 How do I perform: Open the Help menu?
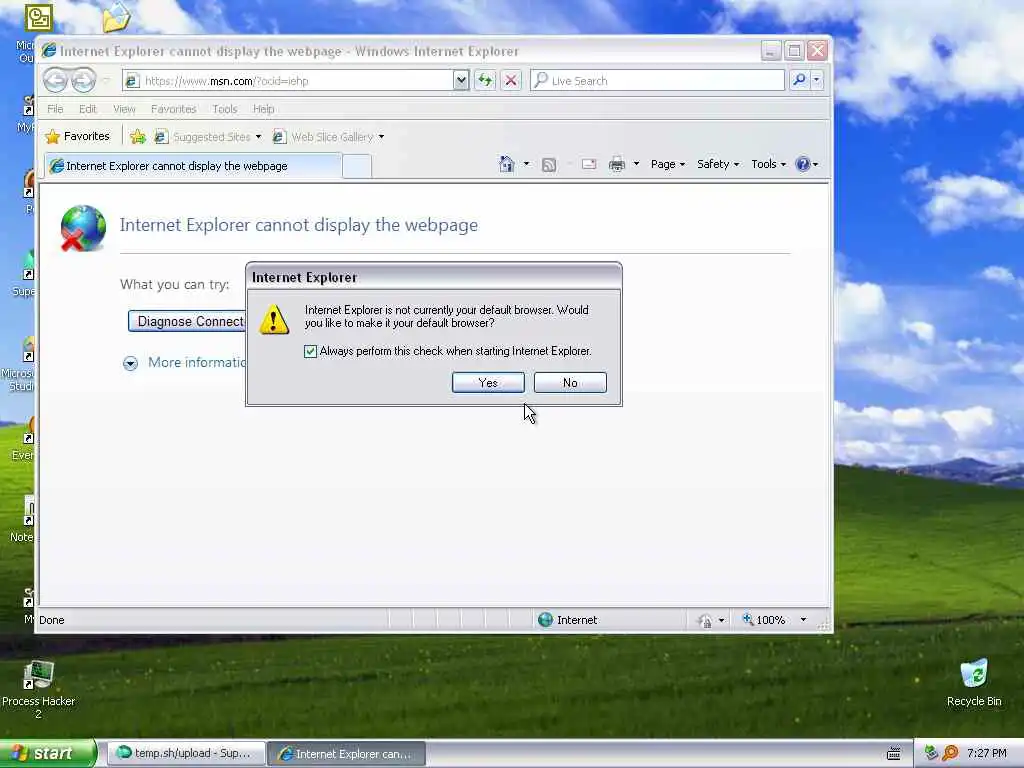[x=263, y=109]
